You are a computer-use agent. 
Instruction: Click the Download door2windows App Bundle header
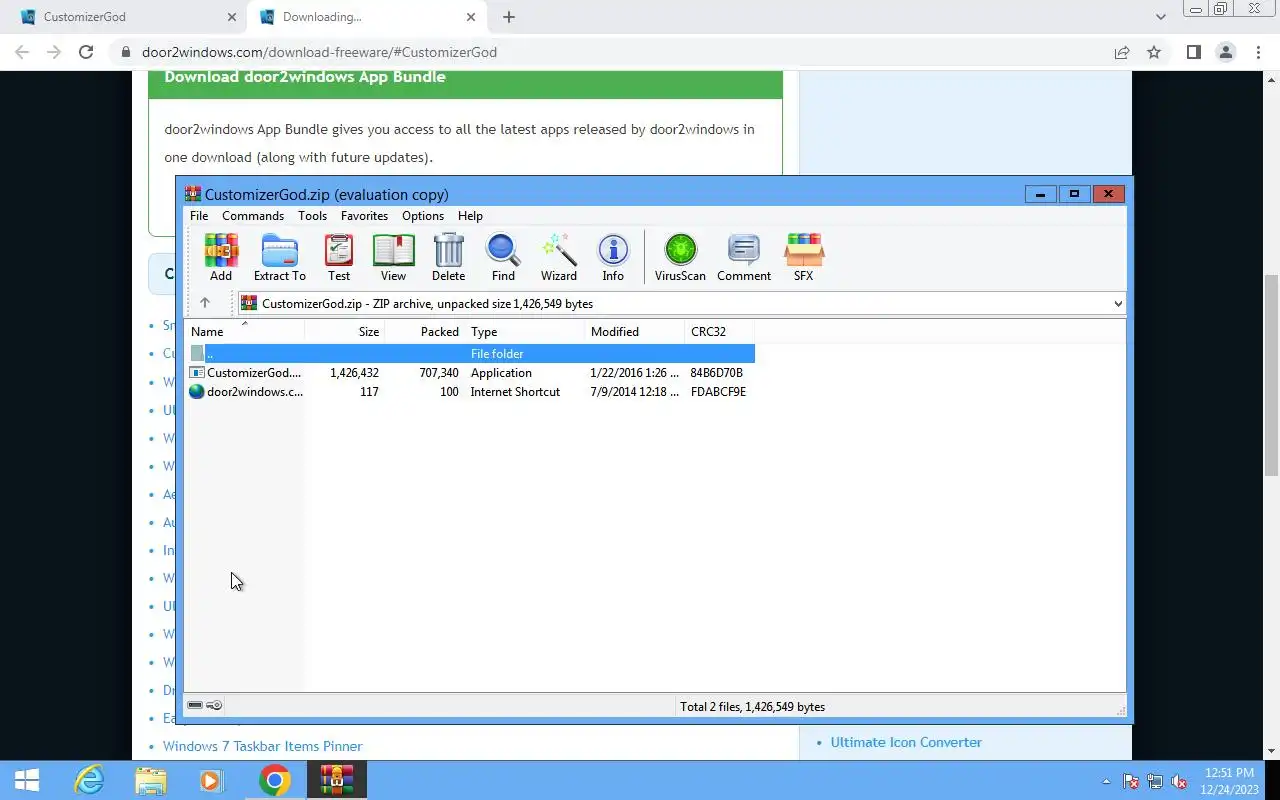tap(305, 77)
